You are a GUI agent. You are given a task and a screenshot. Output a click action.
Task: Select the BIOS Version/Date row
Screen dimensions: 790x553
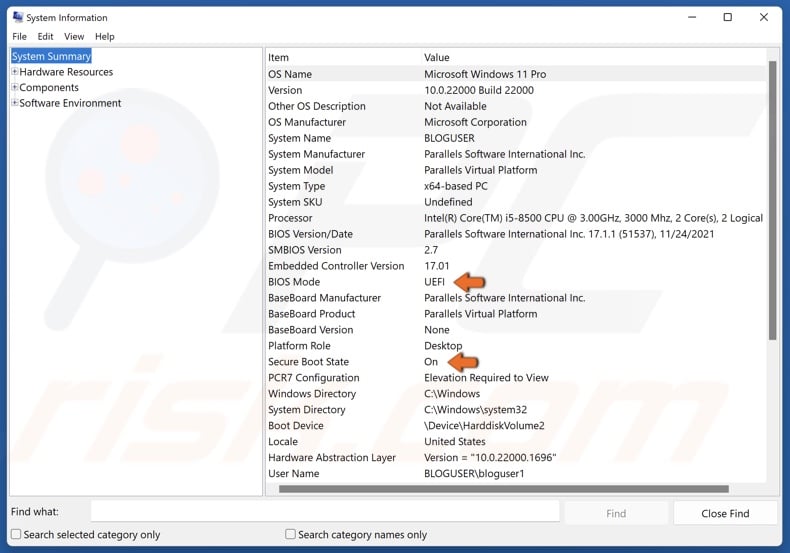tap(516, 234)
